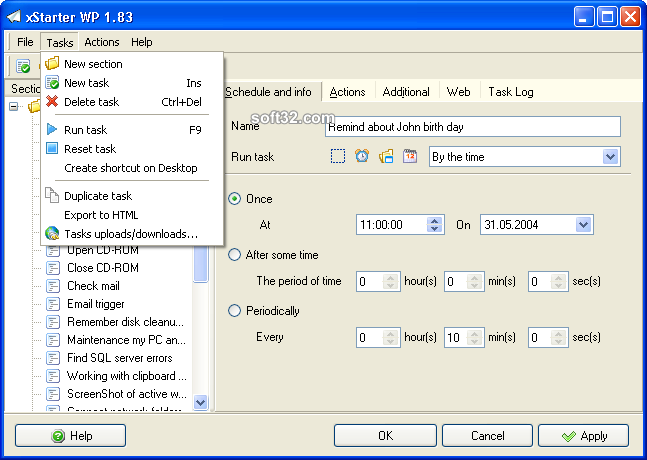Select the folder event Run task icon
647x460 pixels.
coord(386,156)
